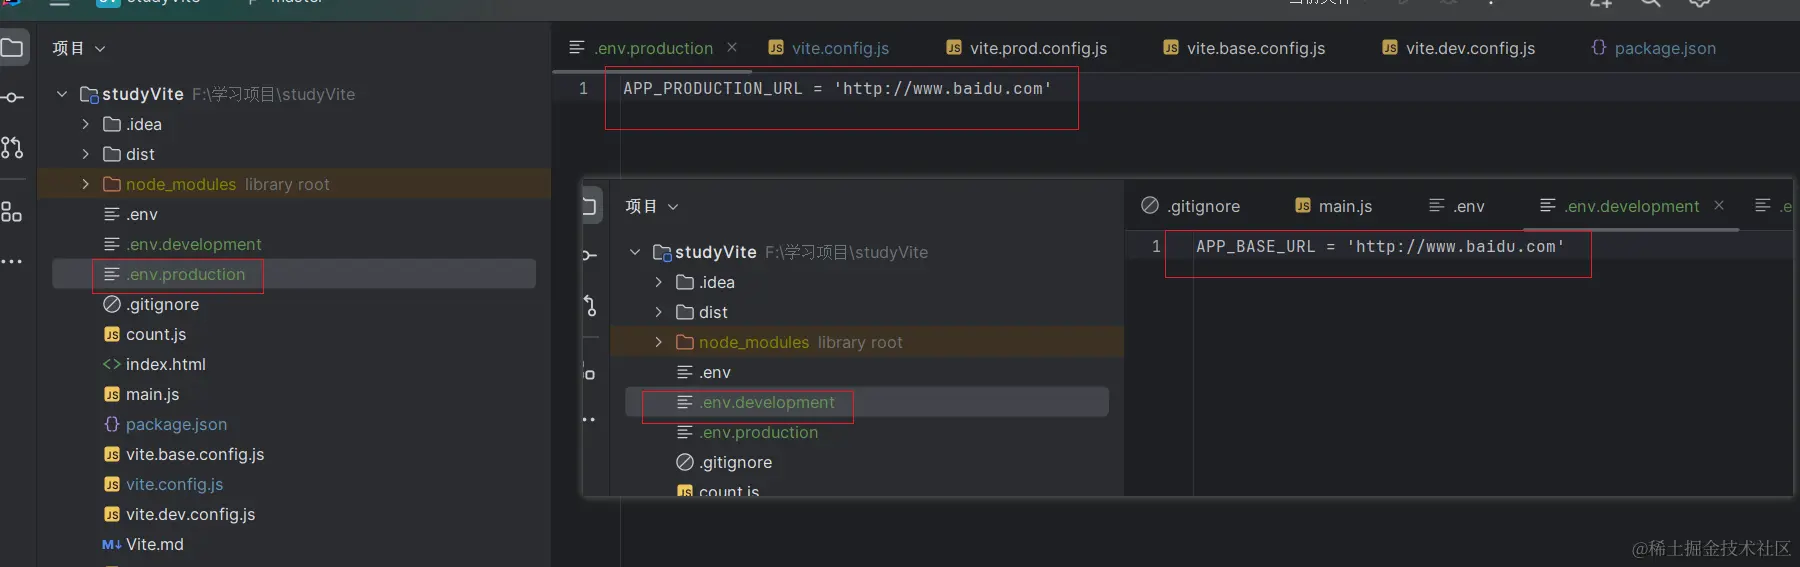Click the APP_BASE_URL code line in inset editor

coord(1380,246)
